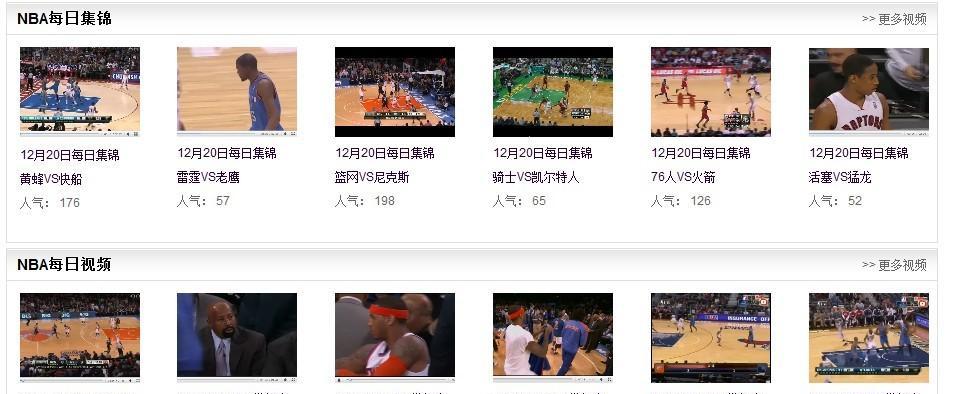Open NBA每日视频 thumbnail of coach in suit
Image resolution: width=956 pixels, height=394 pixels.
click(237, 338)
